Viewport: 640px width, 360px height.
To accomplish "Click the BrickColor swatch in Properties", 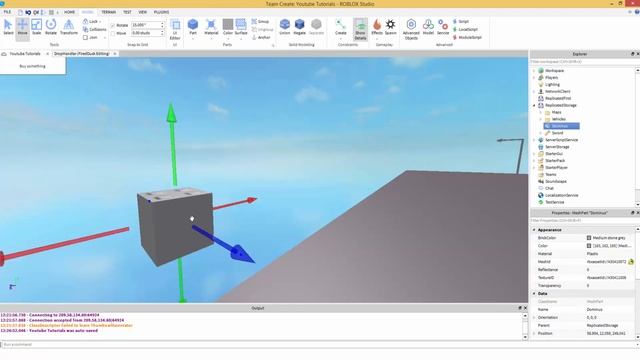I will 589,238.
